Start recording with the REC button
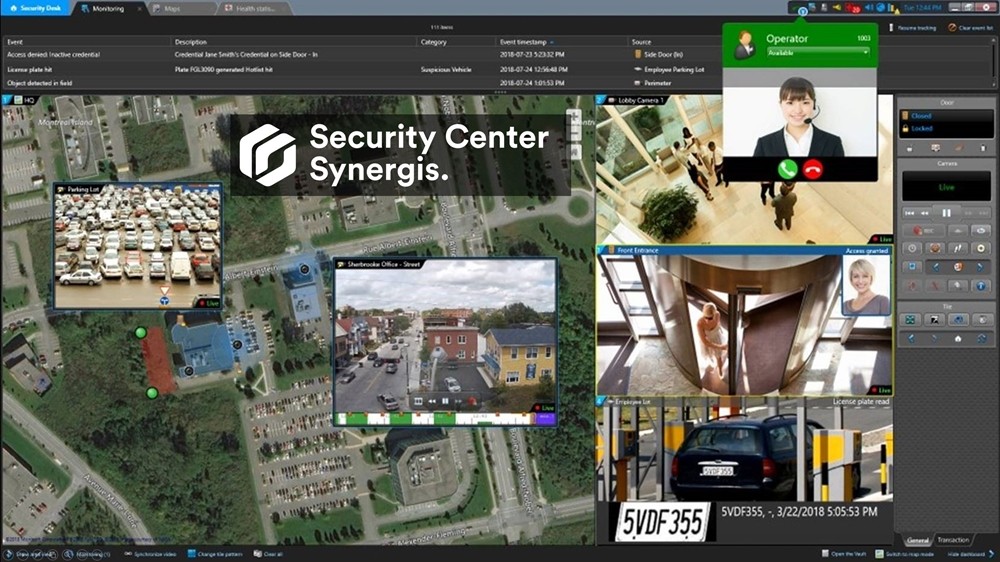This screenshot has width=1000, height=562. point(922,230)
